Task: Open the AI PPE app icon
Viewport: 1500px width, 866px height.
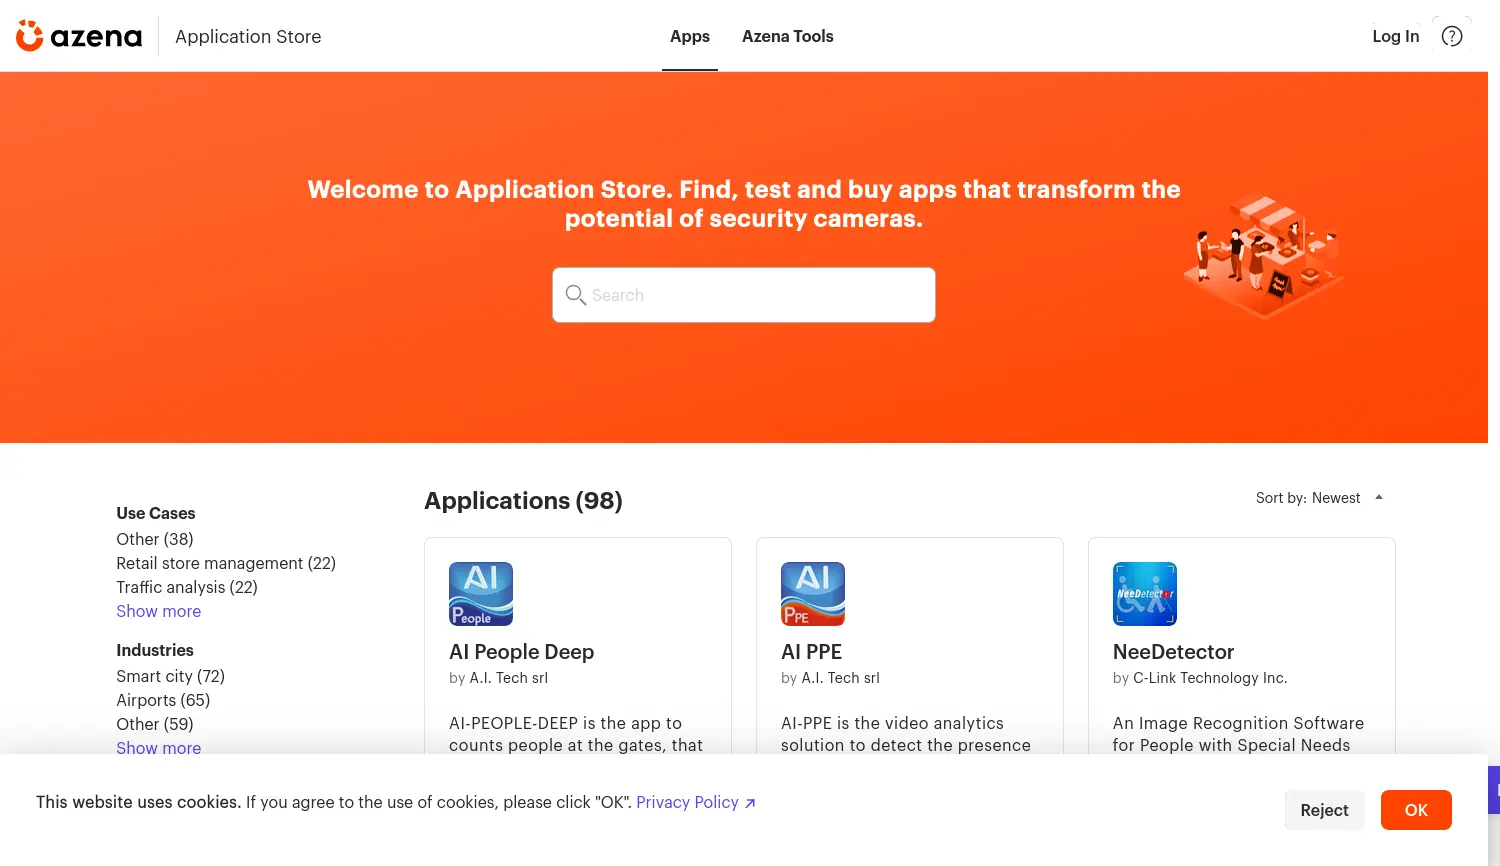Action: [x=812, y=594]
